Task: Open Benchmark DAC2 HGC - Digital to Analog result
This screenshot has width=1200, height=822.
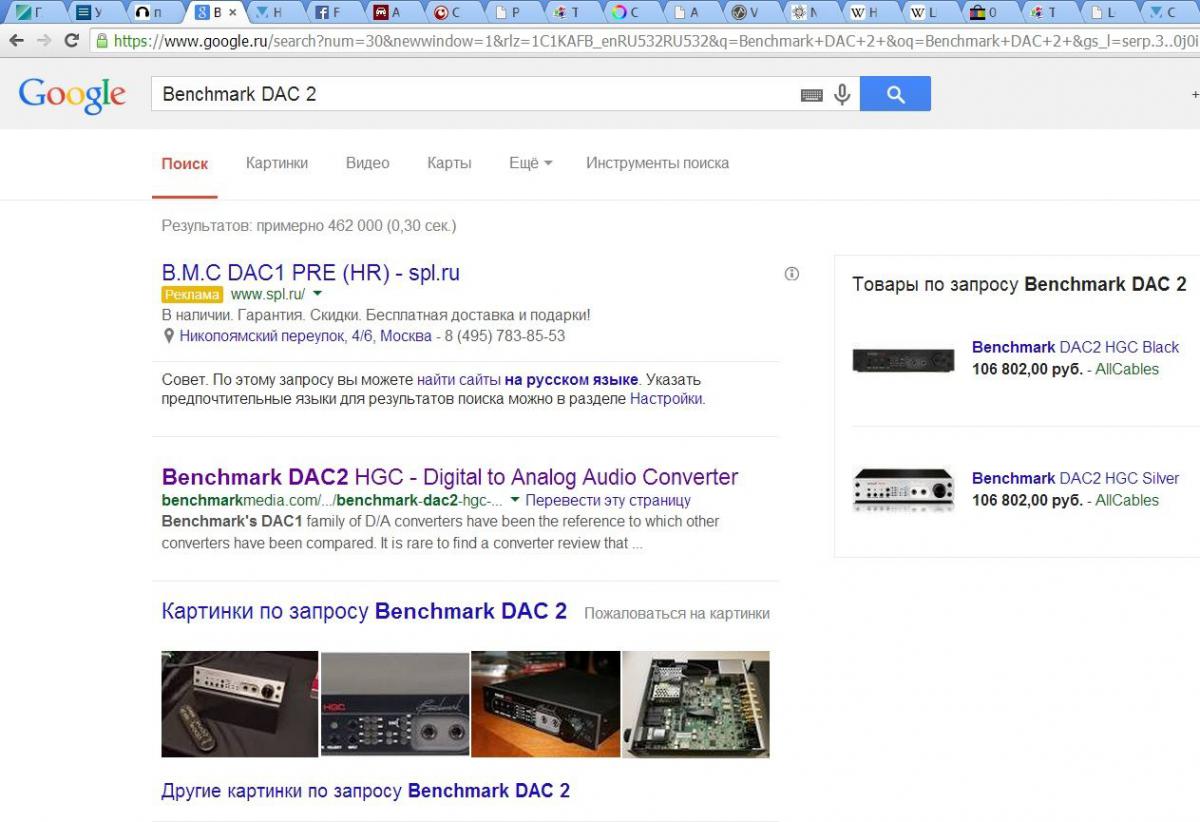Action: pos(450,477)
